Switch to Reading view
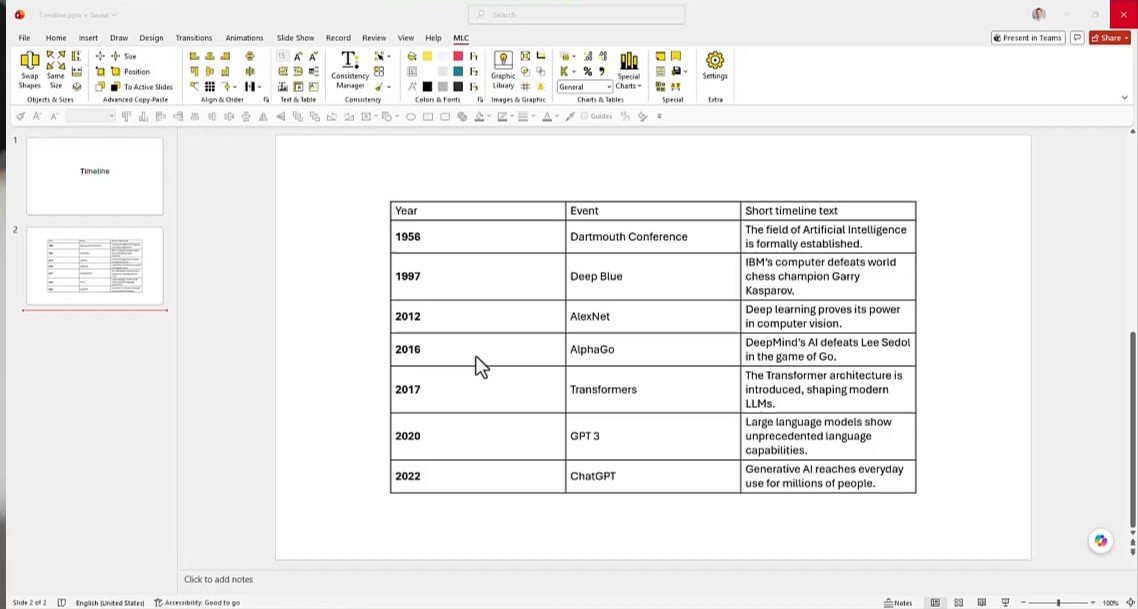This screenshot has height=609, width=1138. [981, 602]
